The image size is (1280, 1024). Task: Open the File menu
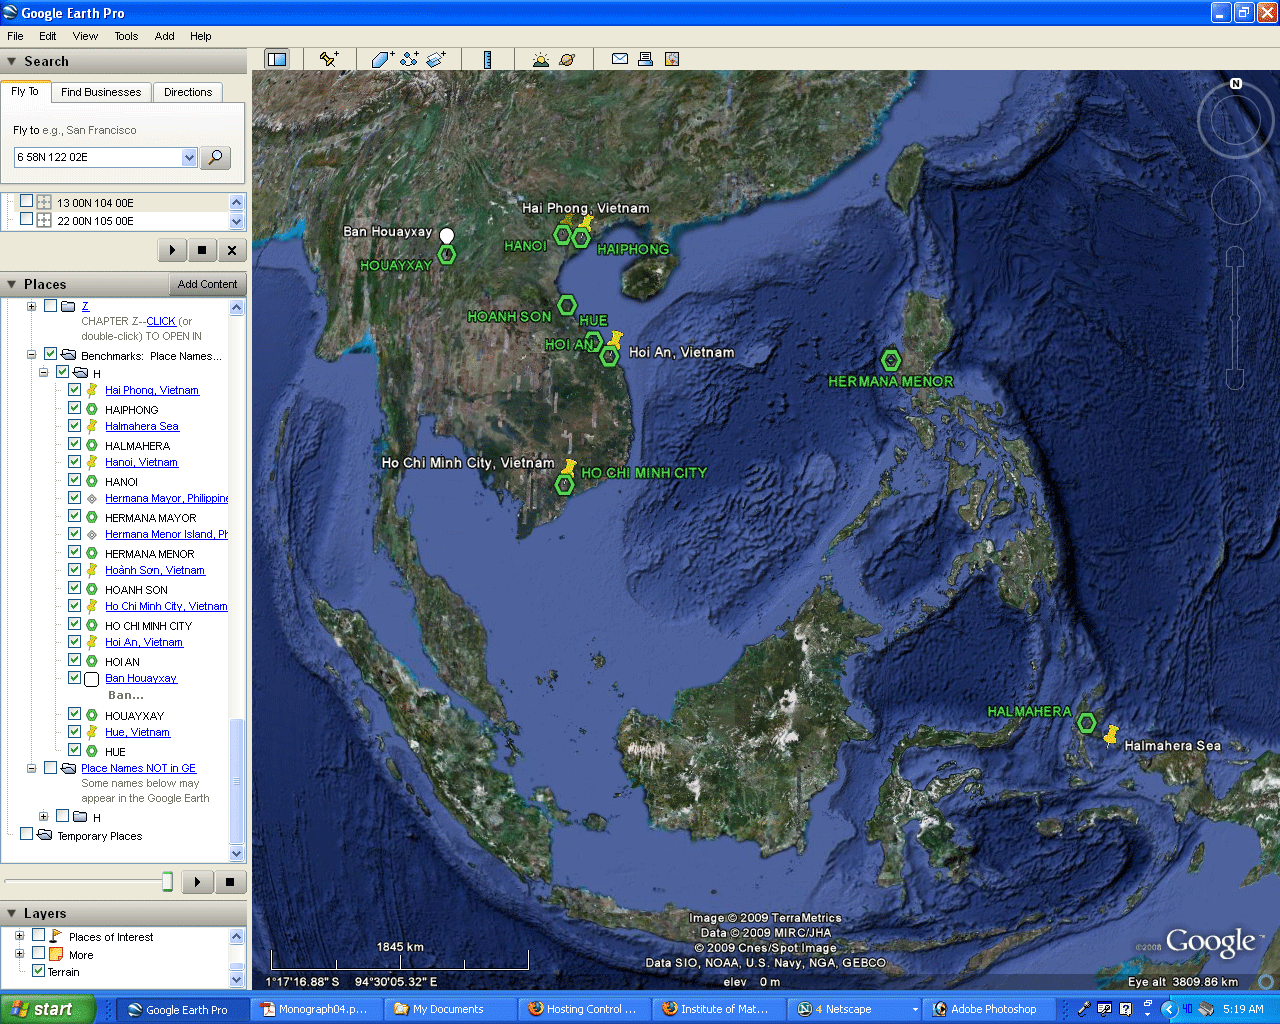point(15,36)
